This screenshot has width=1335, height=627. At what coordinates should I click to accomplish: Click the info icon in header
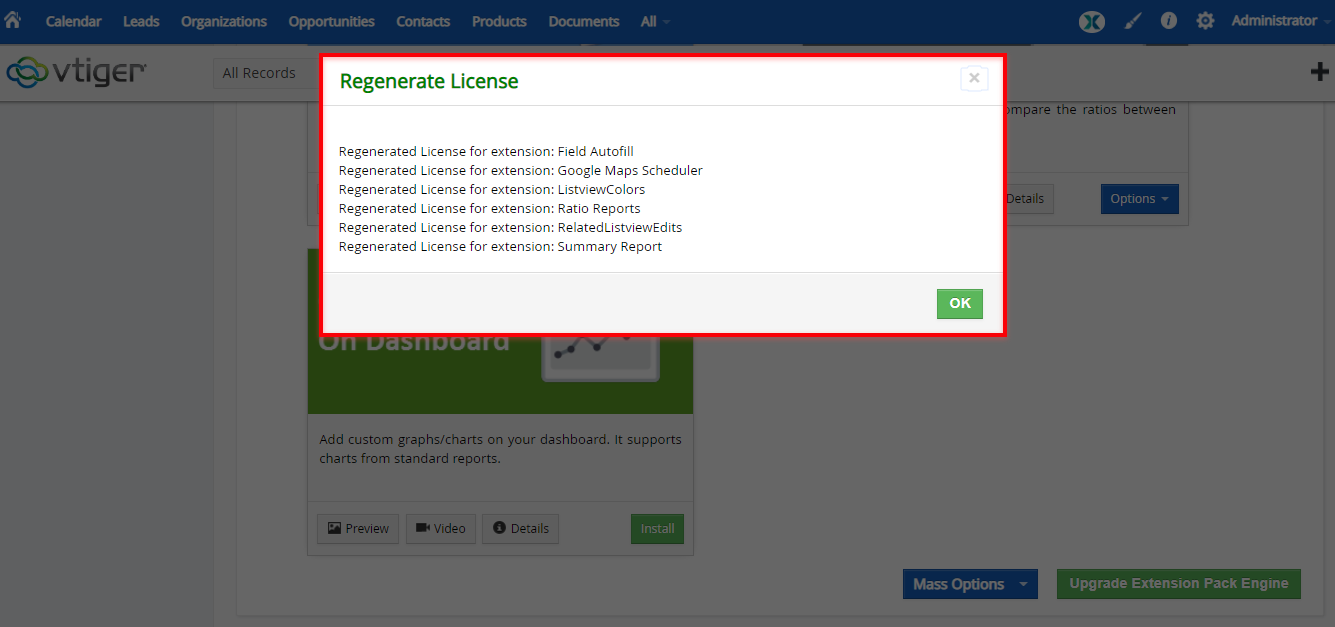point(1169,21)
